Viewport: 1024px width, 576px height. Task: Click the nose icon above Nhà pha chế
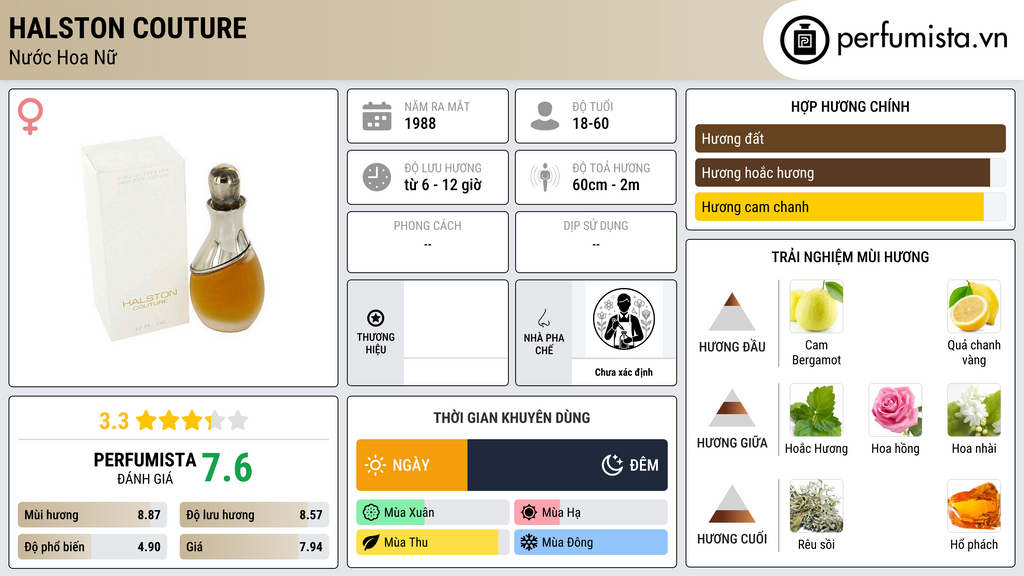tap(543, 318)
